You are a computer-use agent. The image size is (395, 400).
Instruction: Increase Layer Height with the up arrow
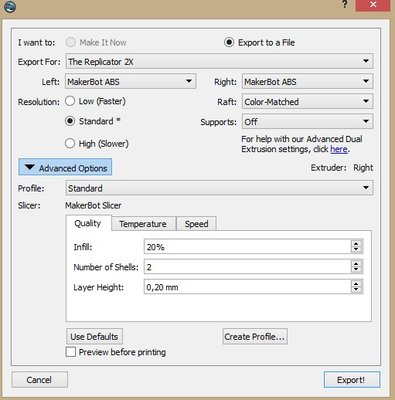pos(356,284)
